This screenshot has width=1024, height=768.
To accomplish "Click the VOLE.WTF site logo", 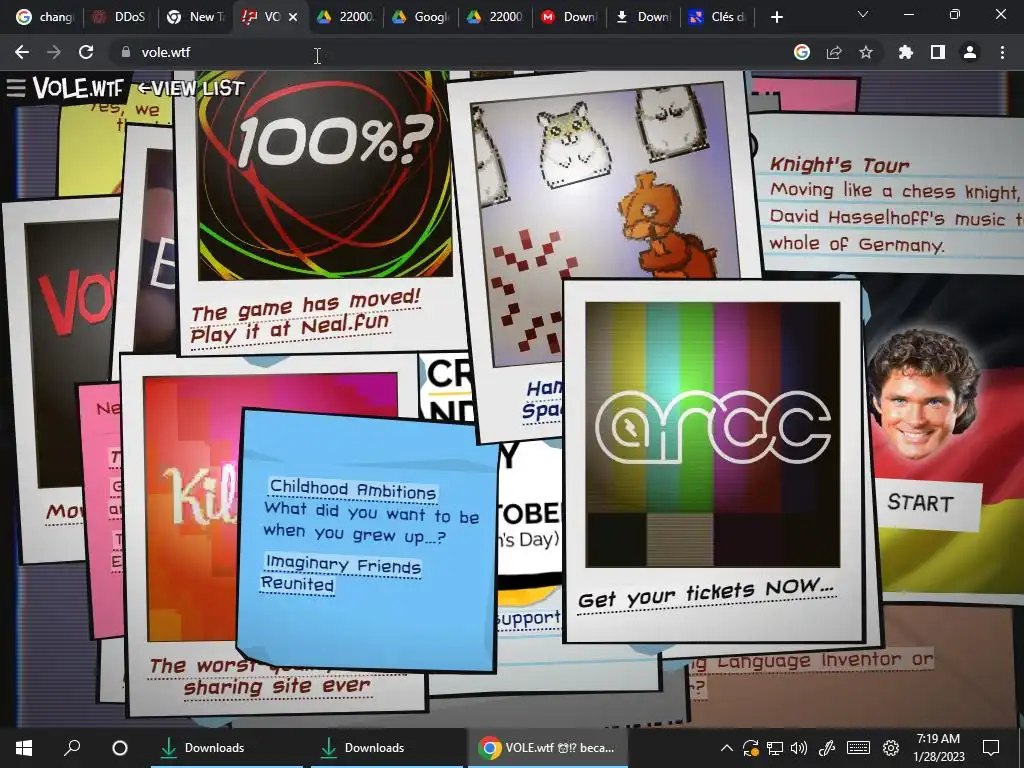I will 78,88.
